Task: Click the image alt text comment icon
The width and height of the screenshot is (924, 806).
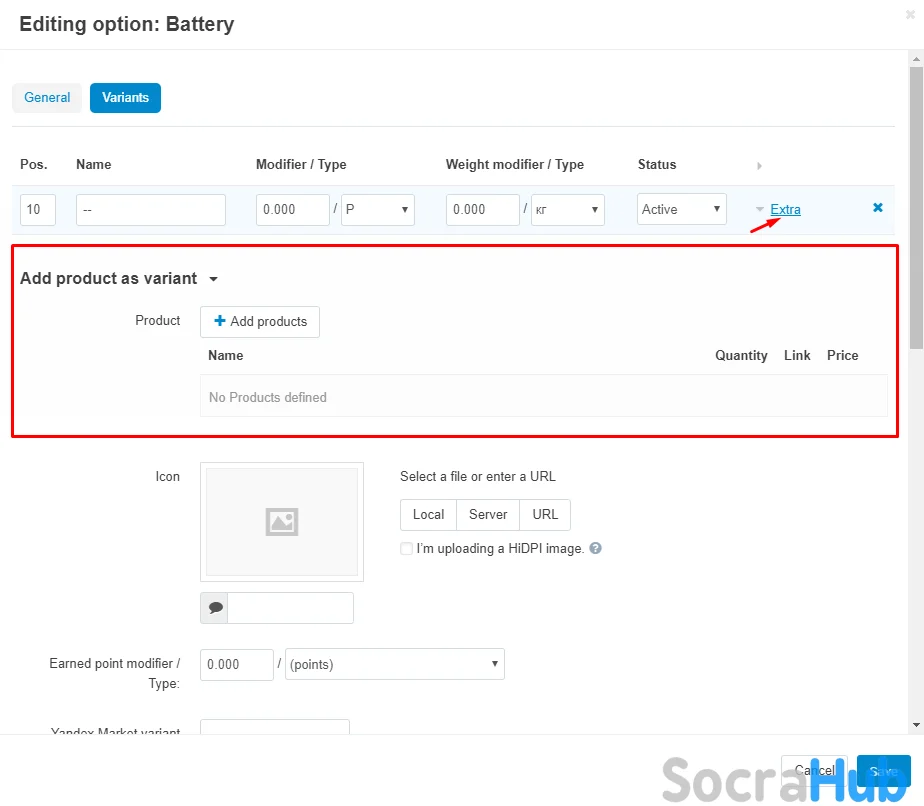Action: (x=214, y=608)
